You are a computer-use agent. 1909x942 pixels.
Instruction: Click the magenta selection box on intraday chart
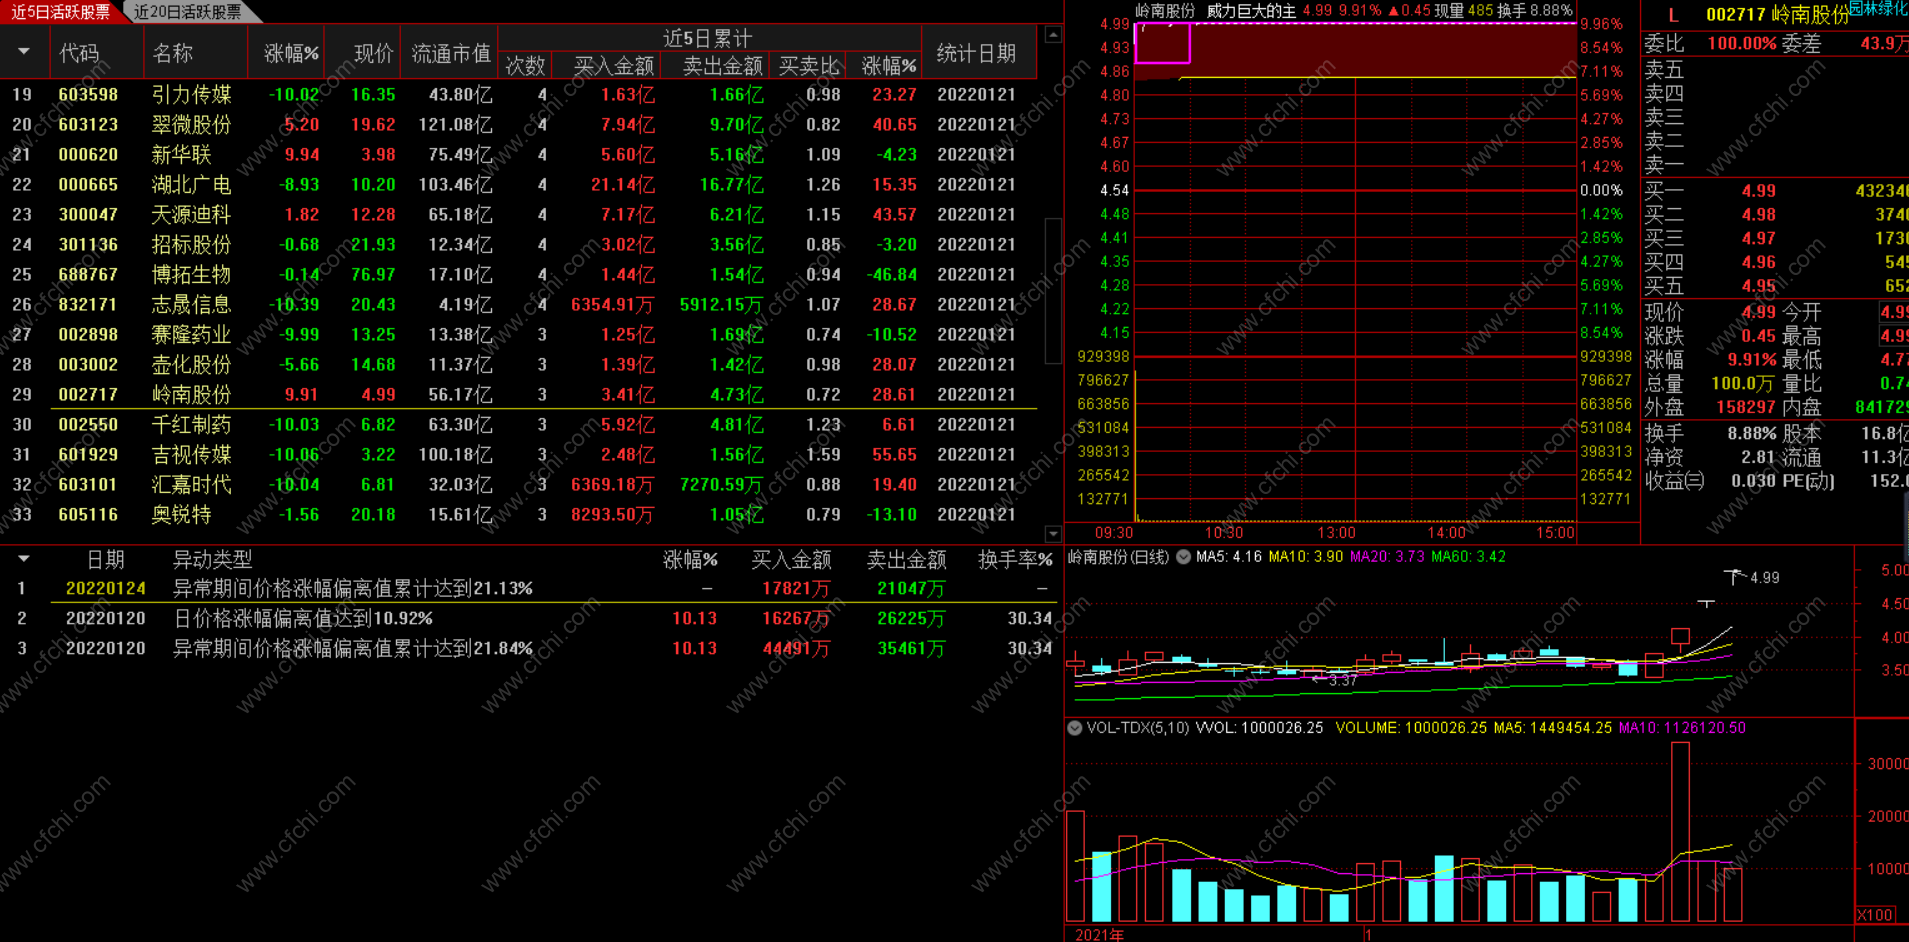click(x=1163, y=43)
